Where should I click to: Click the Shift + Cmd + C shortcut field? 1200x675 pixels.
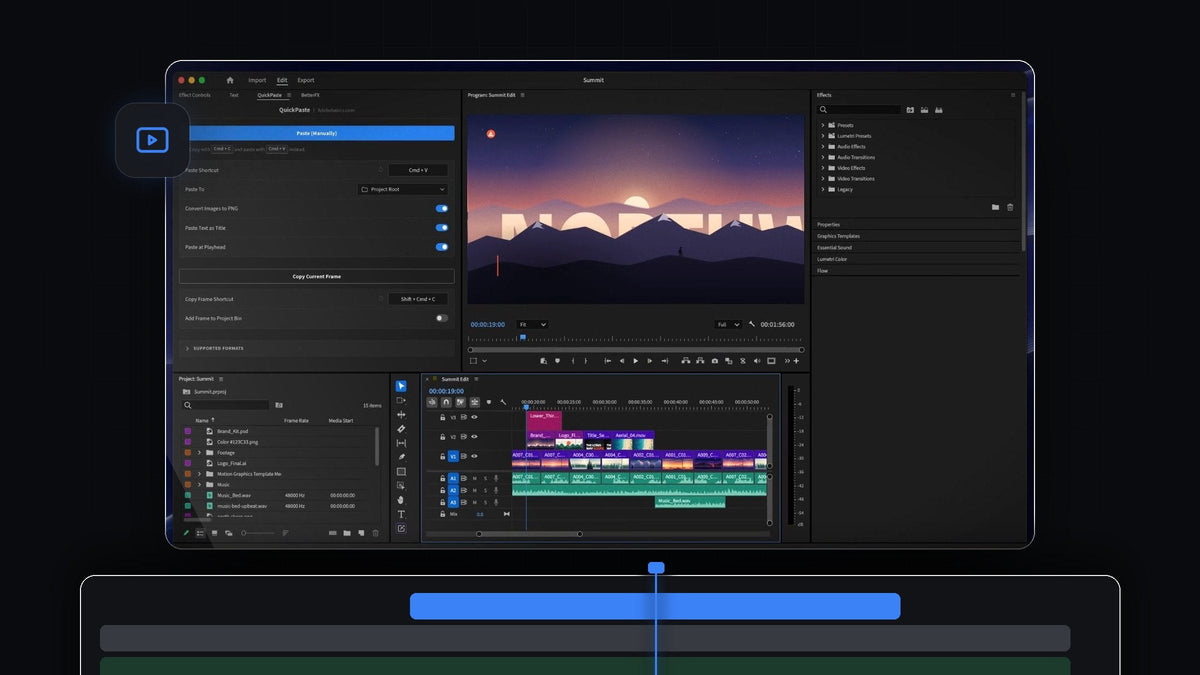click(418, 299)
